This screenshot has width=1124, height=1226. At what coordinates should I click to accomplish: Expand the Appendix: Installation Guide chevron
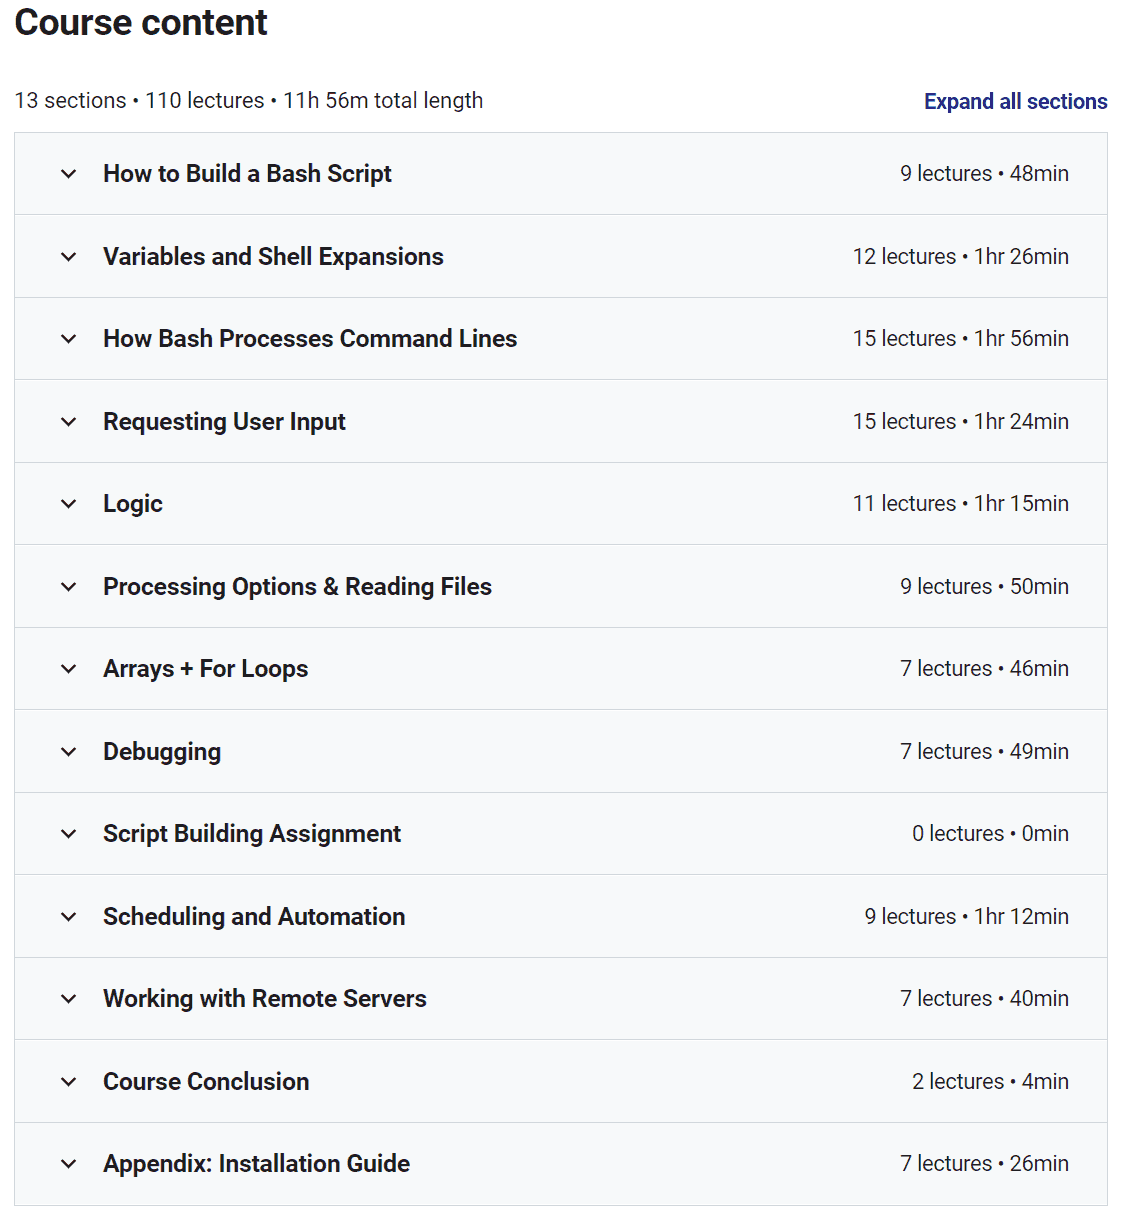[68, 1164]
